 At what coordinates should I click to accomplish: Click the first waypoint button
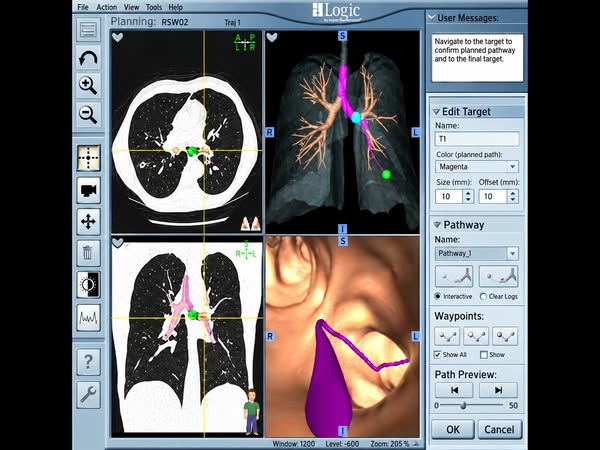point(447,336)
